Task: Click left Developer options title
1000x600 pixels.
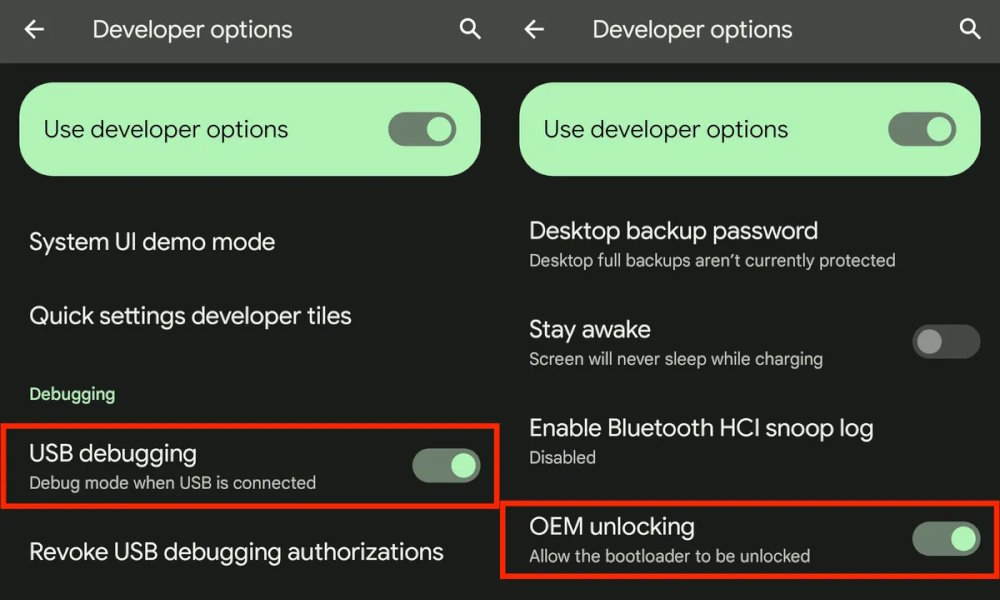Action: tap(192, 30)
